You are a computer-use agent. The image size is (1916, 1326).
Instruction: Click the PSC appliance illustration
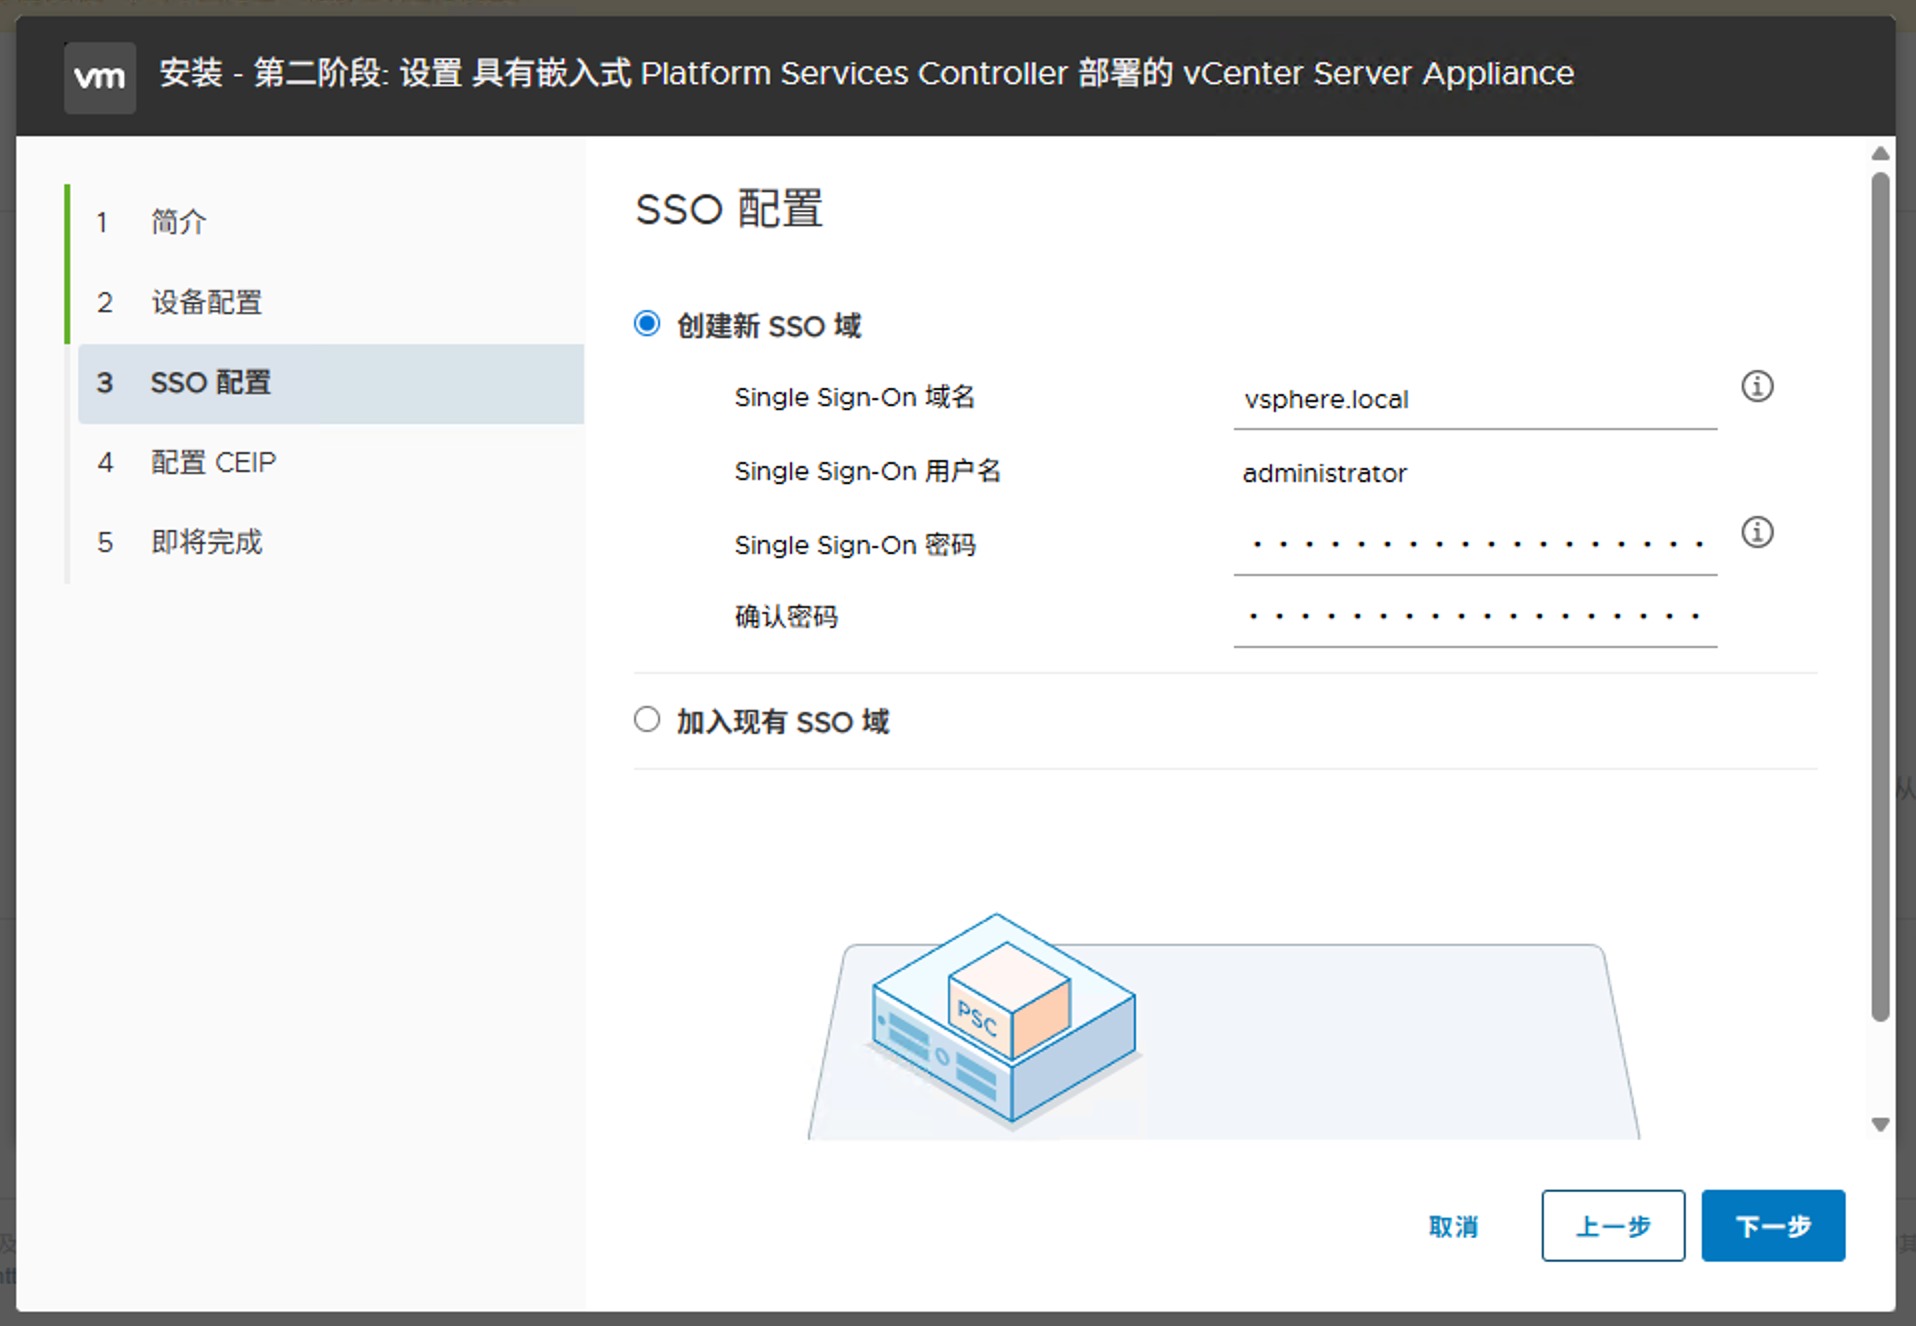(x=1004, y=1020)
